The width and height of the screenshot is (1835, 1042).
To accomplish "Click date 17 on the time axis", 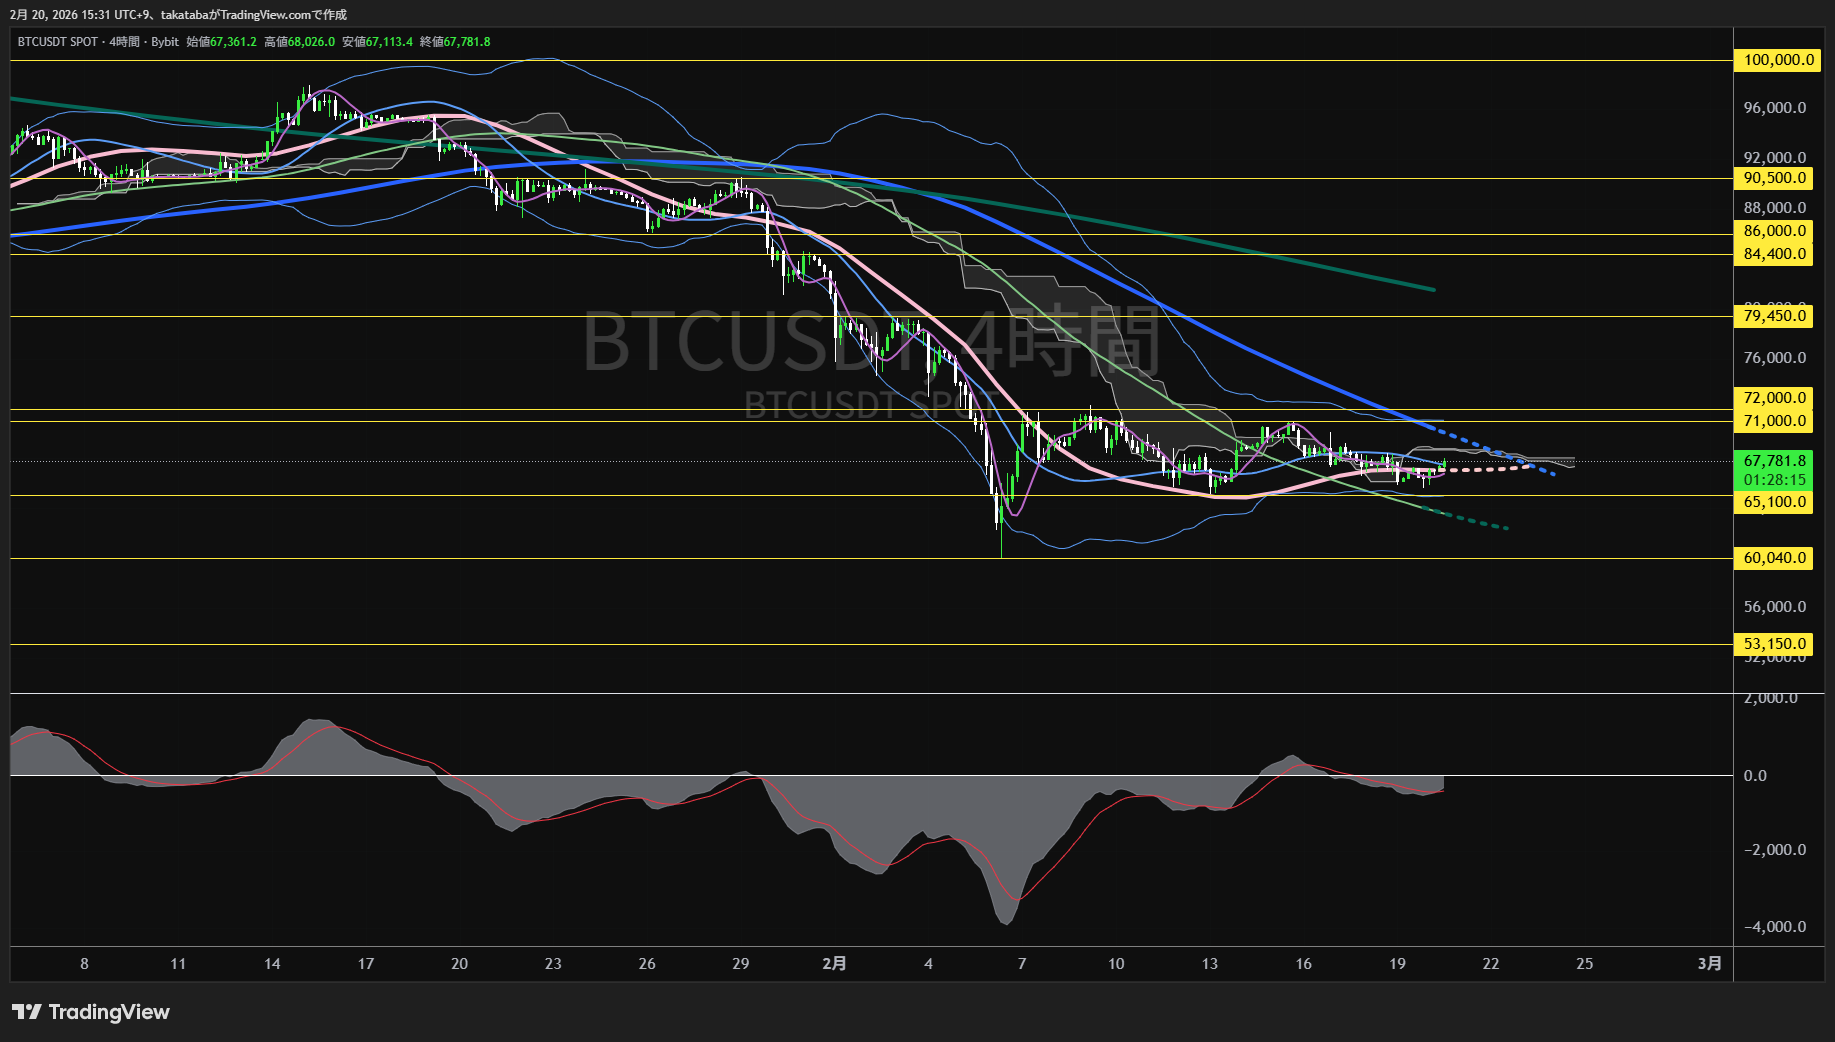I will (x=366, y=964).
